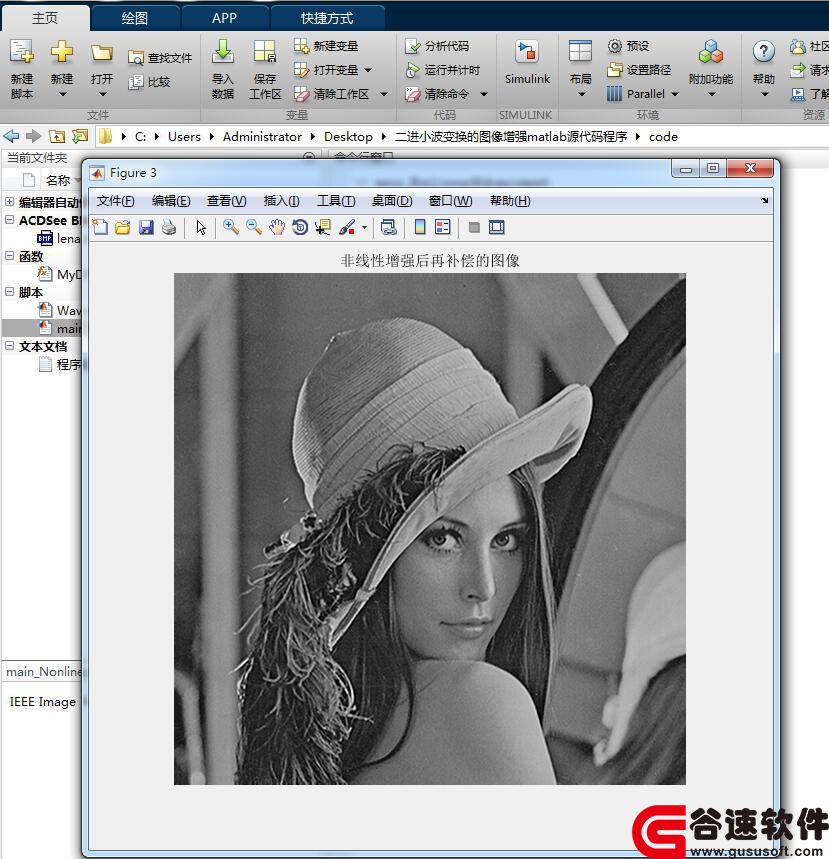Open the brush color dropdown arrow in figure toolbar
829x859 pixels.
click(x=364, y=227)
